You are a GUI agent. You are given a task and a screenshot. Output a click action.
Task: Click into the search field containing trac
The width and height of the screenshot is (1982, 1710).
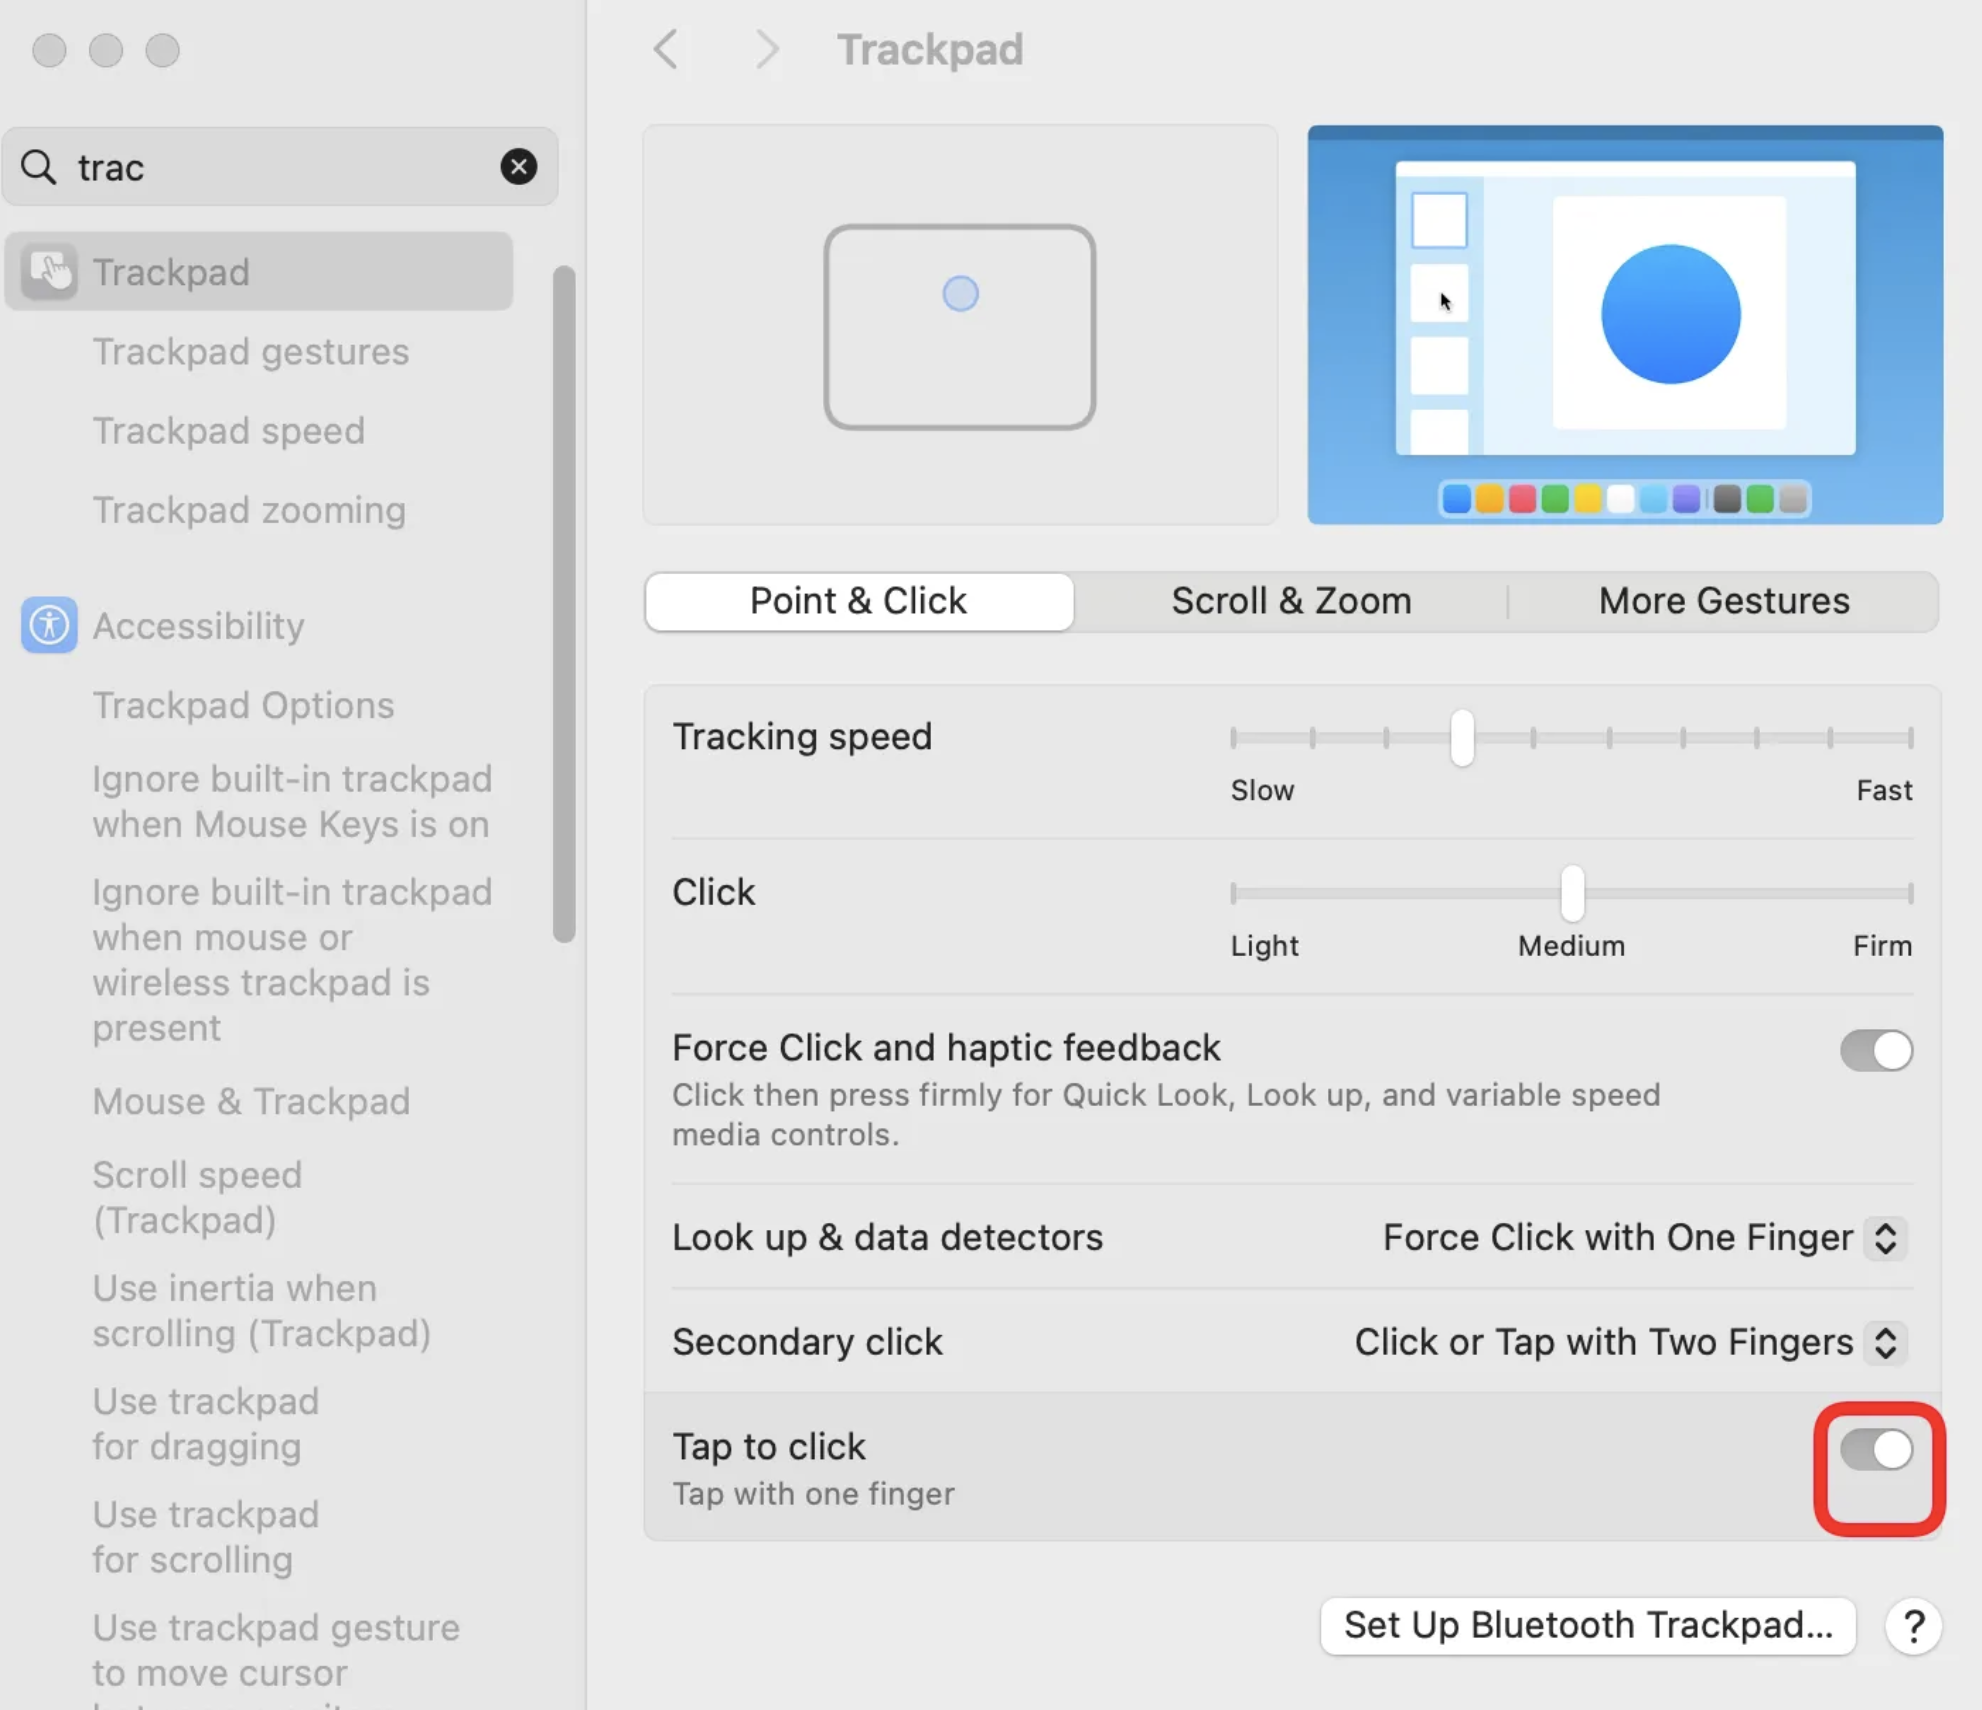[280, 167]
